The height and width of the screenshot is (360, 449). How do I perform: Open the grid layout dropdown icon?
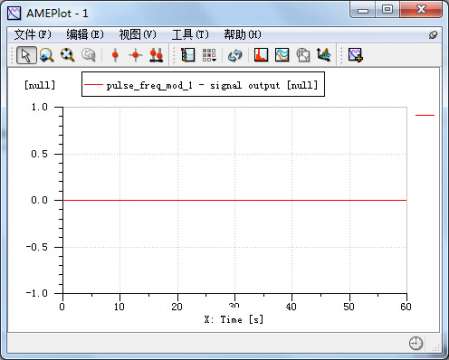(x=209, y=55)
